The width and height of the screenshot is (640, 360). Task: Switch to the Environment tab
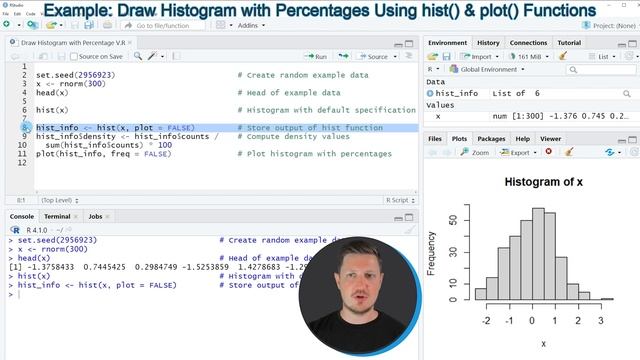point(447,42)
